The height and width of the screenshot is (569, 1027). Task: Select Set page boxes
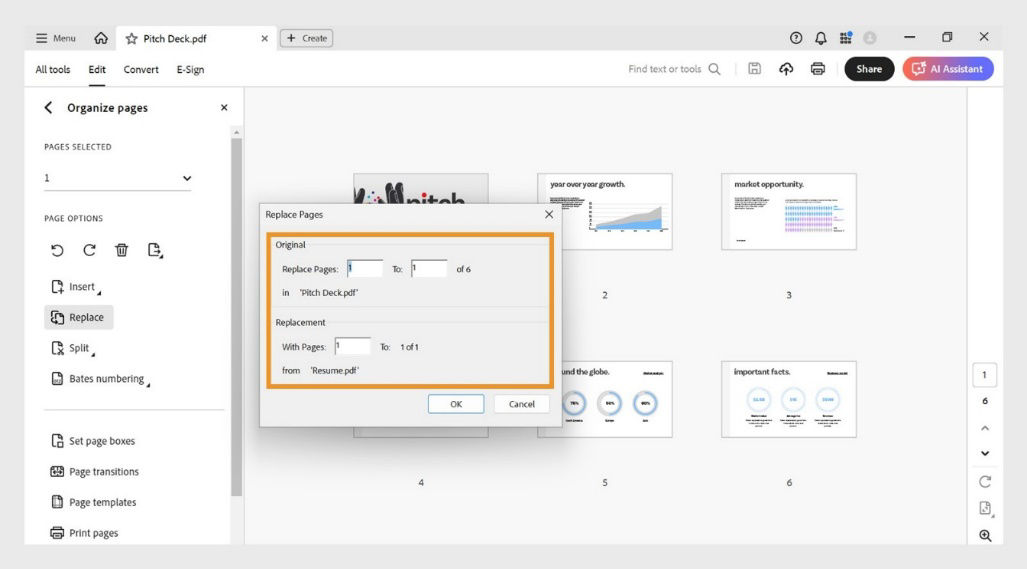pos(92,441)
